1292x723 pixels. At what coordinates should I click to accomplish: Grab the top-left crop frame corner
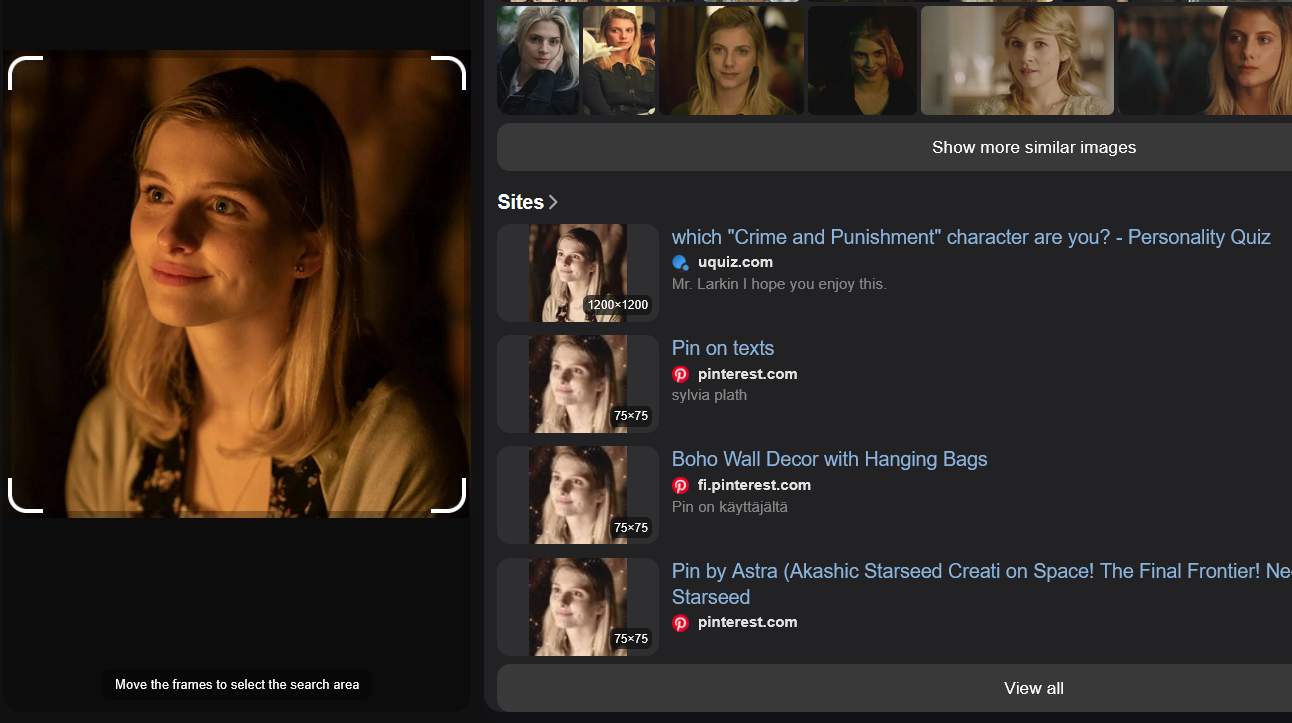[25, 73]
